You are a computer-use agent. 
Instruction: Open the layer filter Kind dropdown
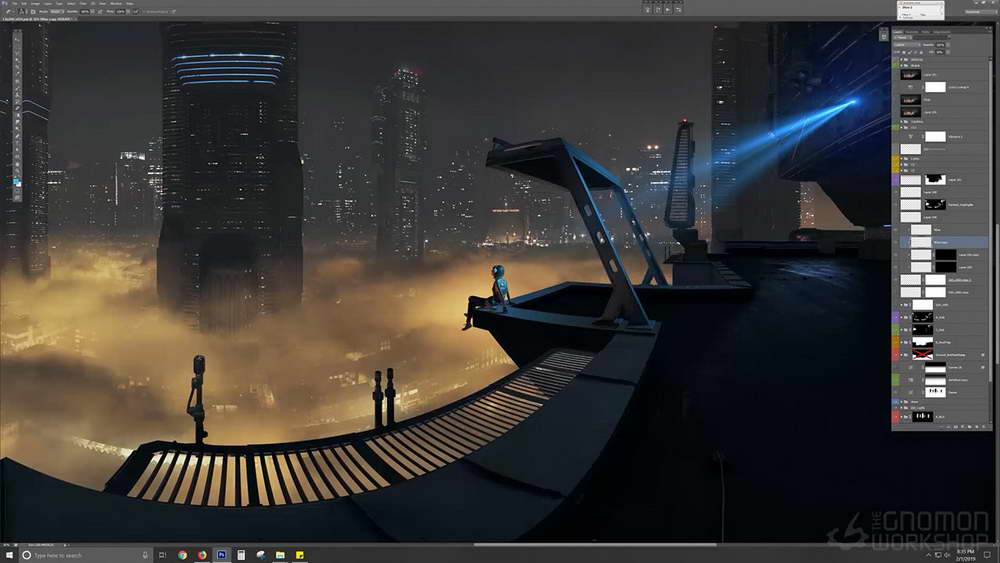[x=903, y=38]
